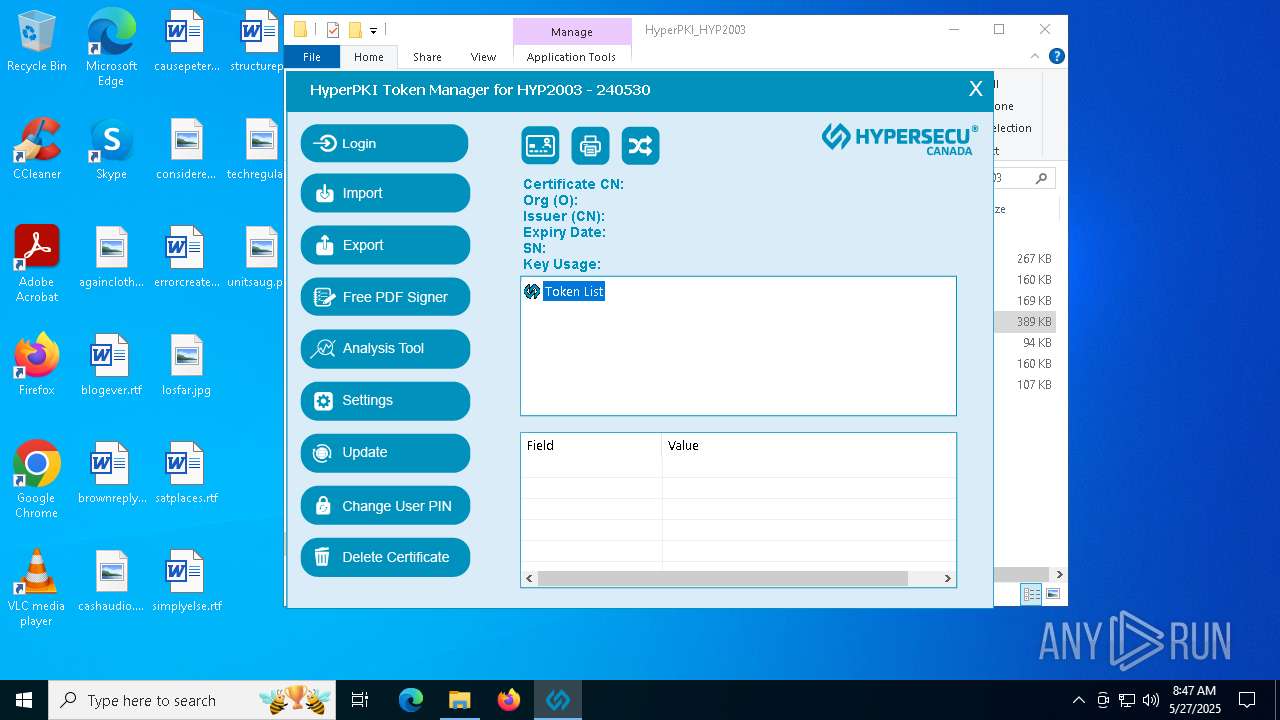Image resolution: width=1280 pixels, height=720 pixels.
Task: Select Microsoft Edge desktop shortcut
Action: point(111,47)
